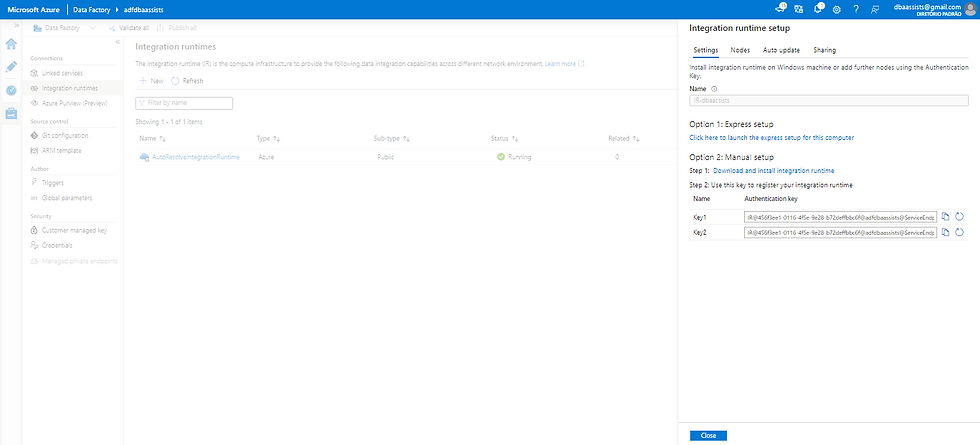Image resolution: width=980 pixels, height=445 pixels.
Task: Open the notifications bell
Action: [818, 9]
